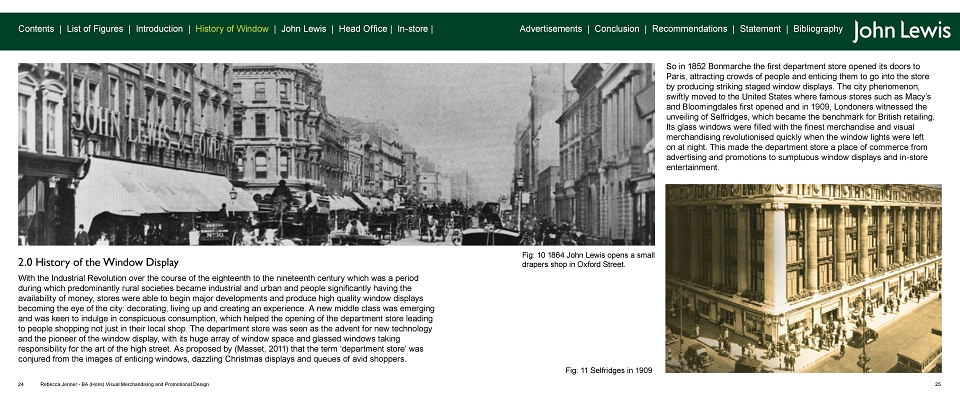Select Introduction in the navigation bar
This screenshot has width=960, height=404.
tap(159, 29)
